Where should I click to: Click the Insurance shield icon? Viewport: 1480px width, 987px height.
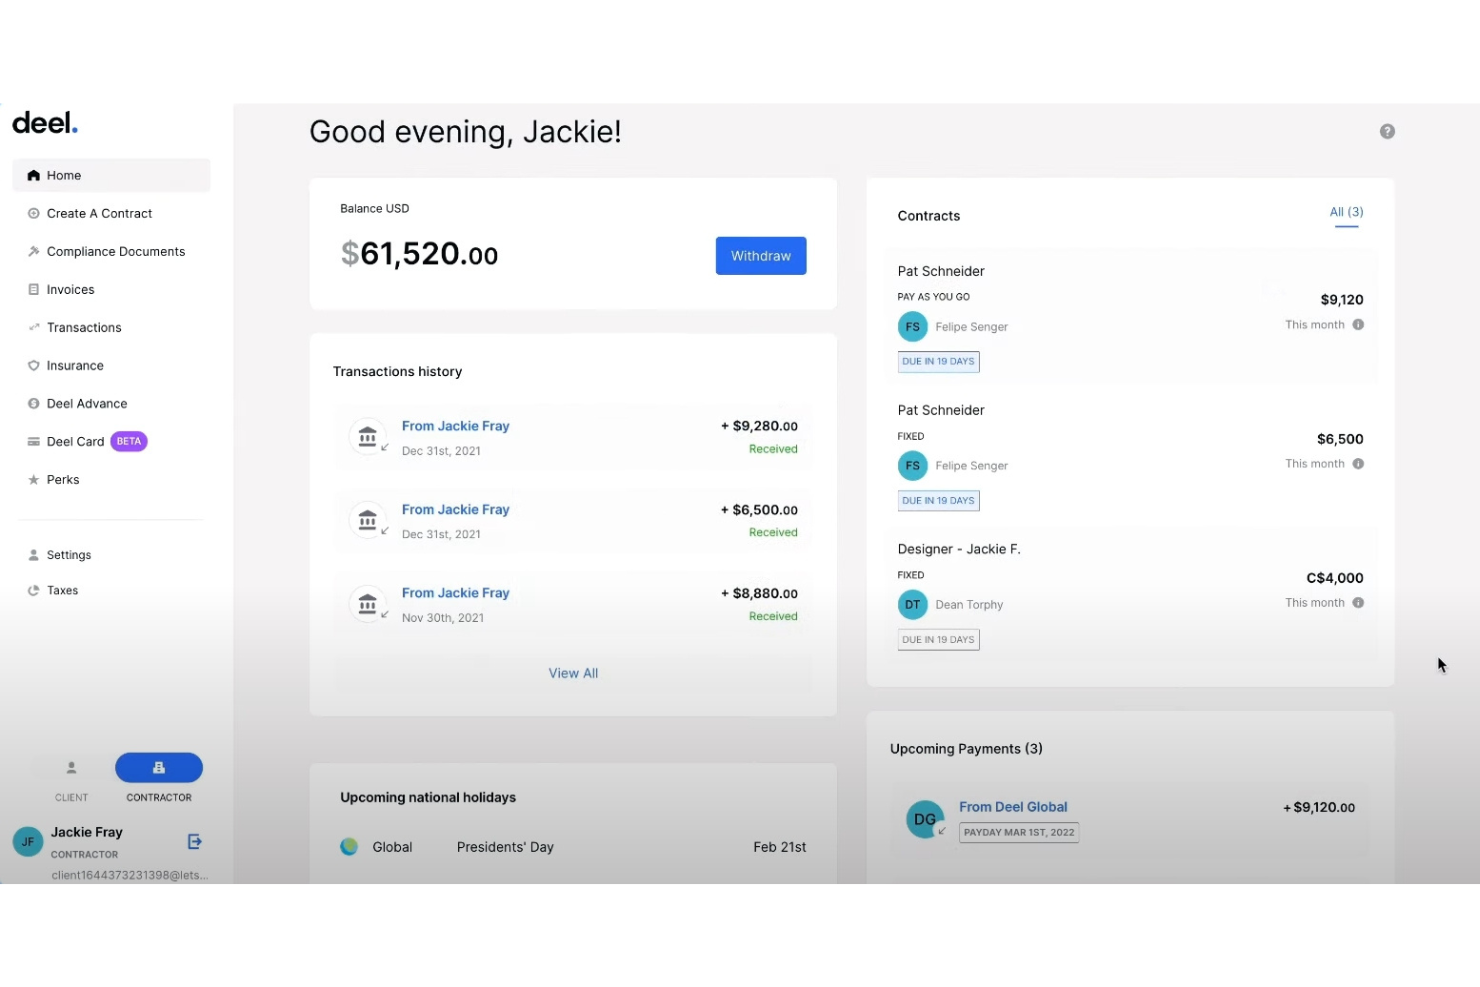[34, 365]
